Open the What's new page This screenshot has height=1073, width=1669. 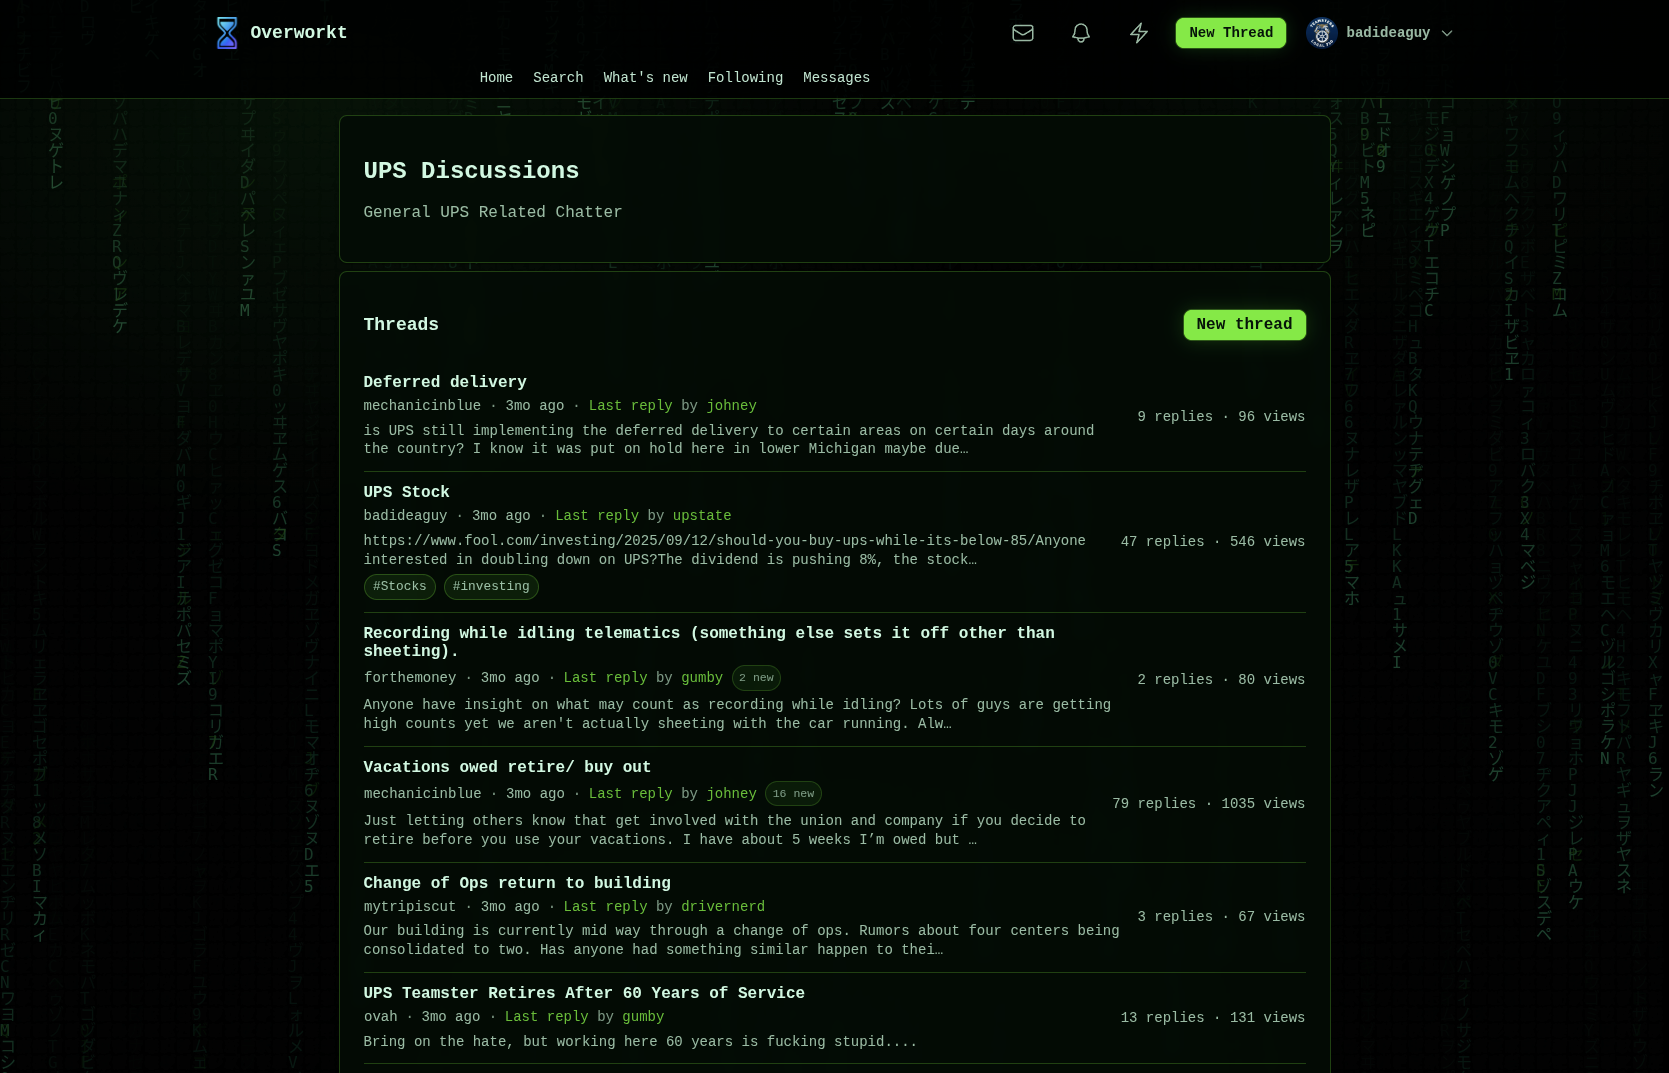tap(645, 77)
